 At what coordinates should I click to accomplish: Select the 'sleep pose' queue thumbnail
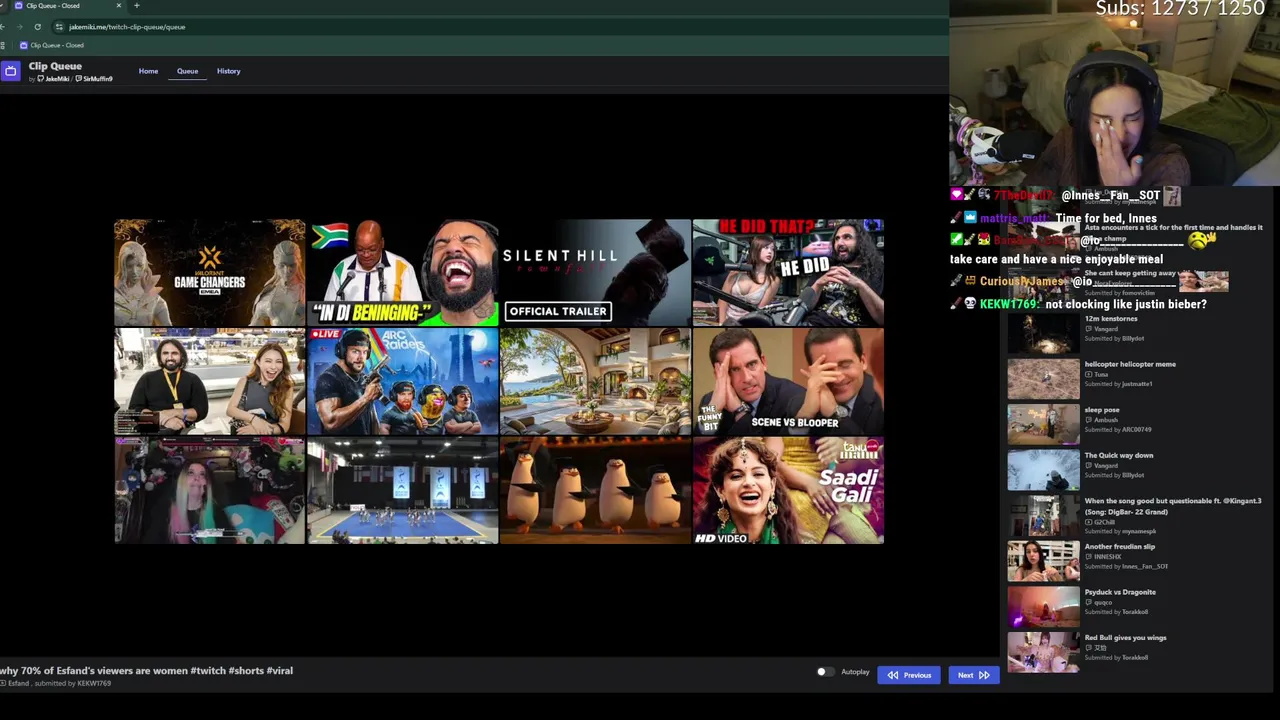point(1043,425)
